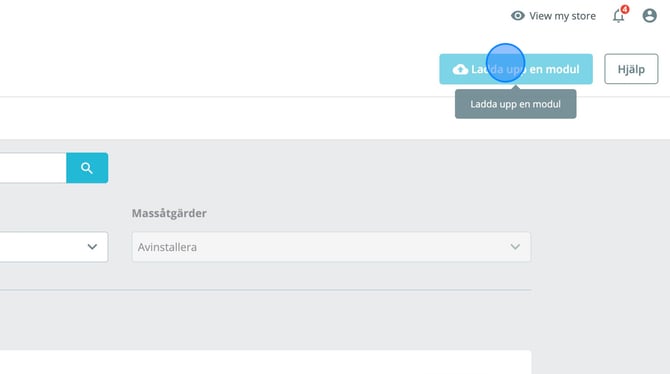The width and height of the screenshot is (670, 374).
Task: Click the Ladda upp en modul tooltip
Action: point(515,104)
